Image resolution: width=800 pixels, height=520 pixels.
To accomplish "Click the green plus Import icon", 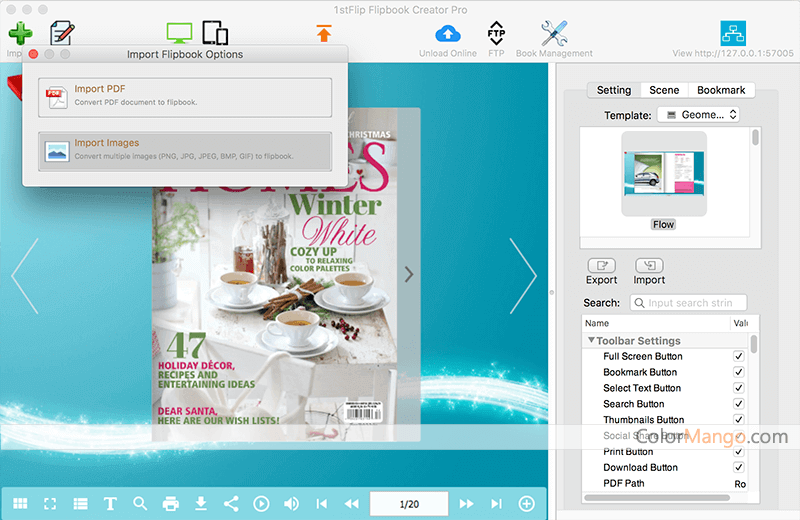I will [x=20, y=33].
